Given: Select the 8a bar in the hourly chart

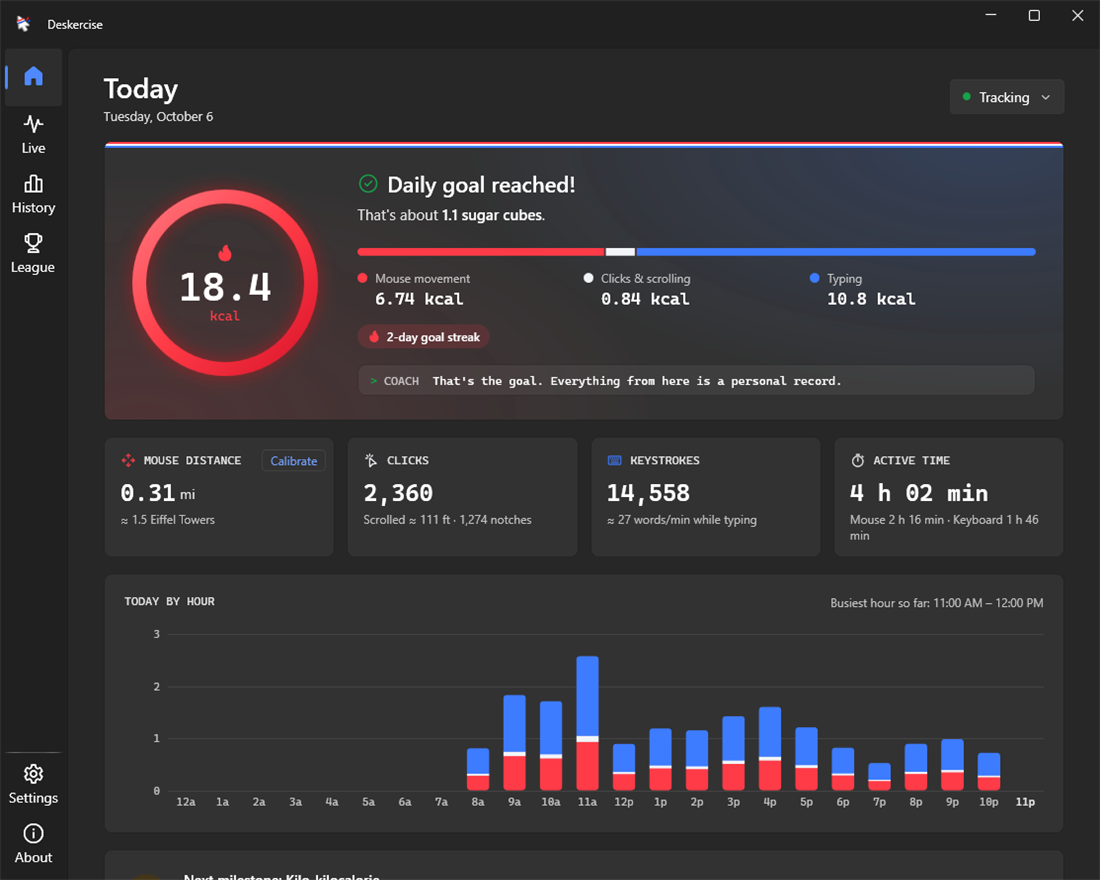Looking at the screenshot, I should [x=478, y=769].
